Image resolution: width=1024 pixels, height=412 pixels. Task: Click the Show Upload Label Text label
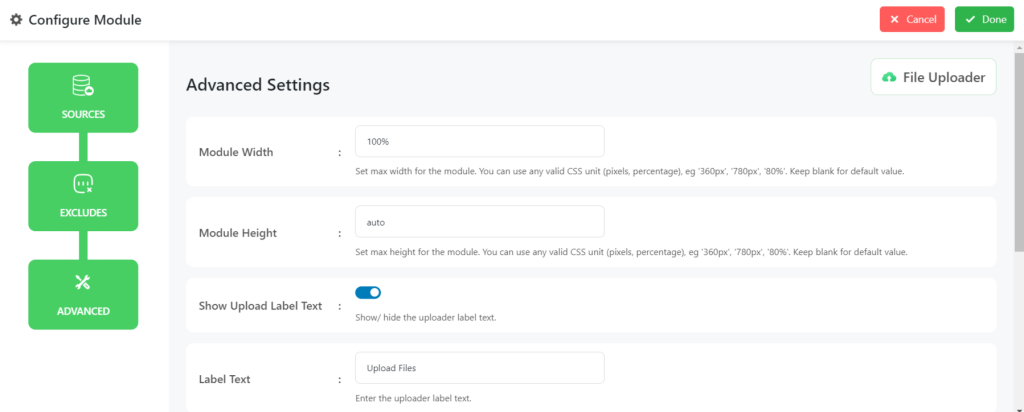[x=260, y=306]
